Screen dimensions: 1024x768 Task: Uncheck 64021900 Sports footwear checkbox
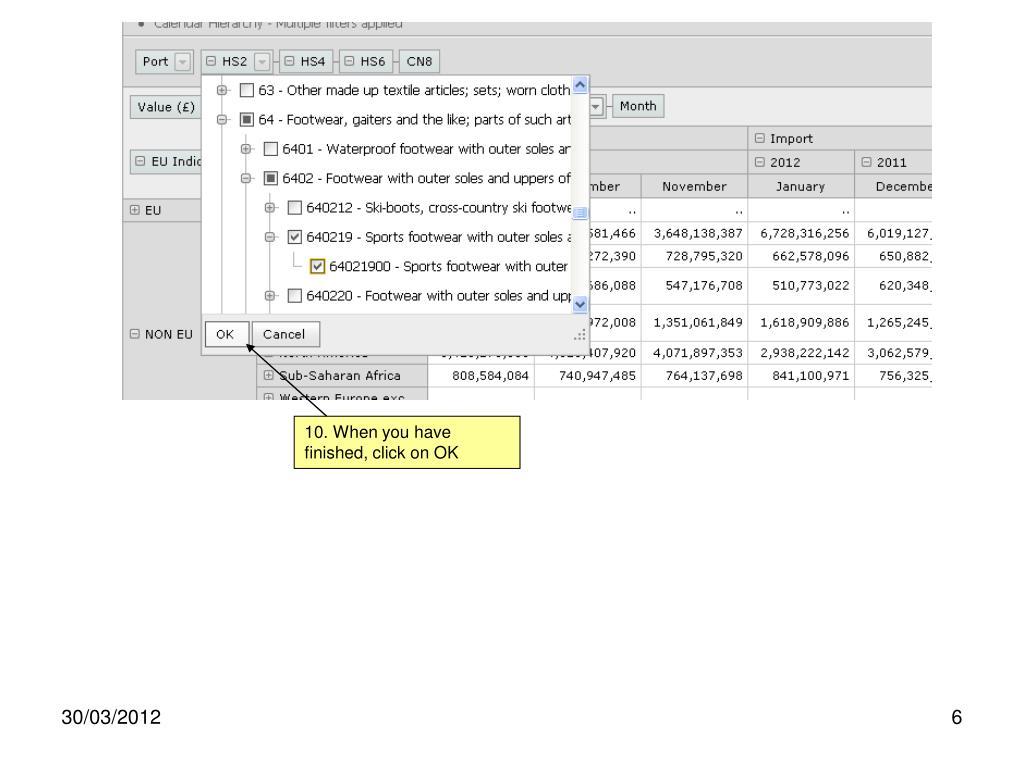point(317,266)
